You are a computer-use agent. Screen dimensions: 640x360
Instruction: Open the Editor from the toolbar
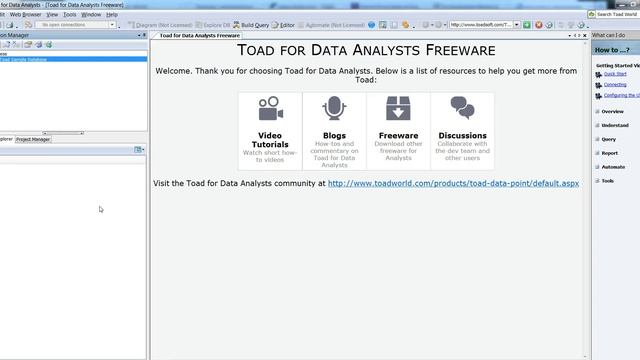pos(283,25)
